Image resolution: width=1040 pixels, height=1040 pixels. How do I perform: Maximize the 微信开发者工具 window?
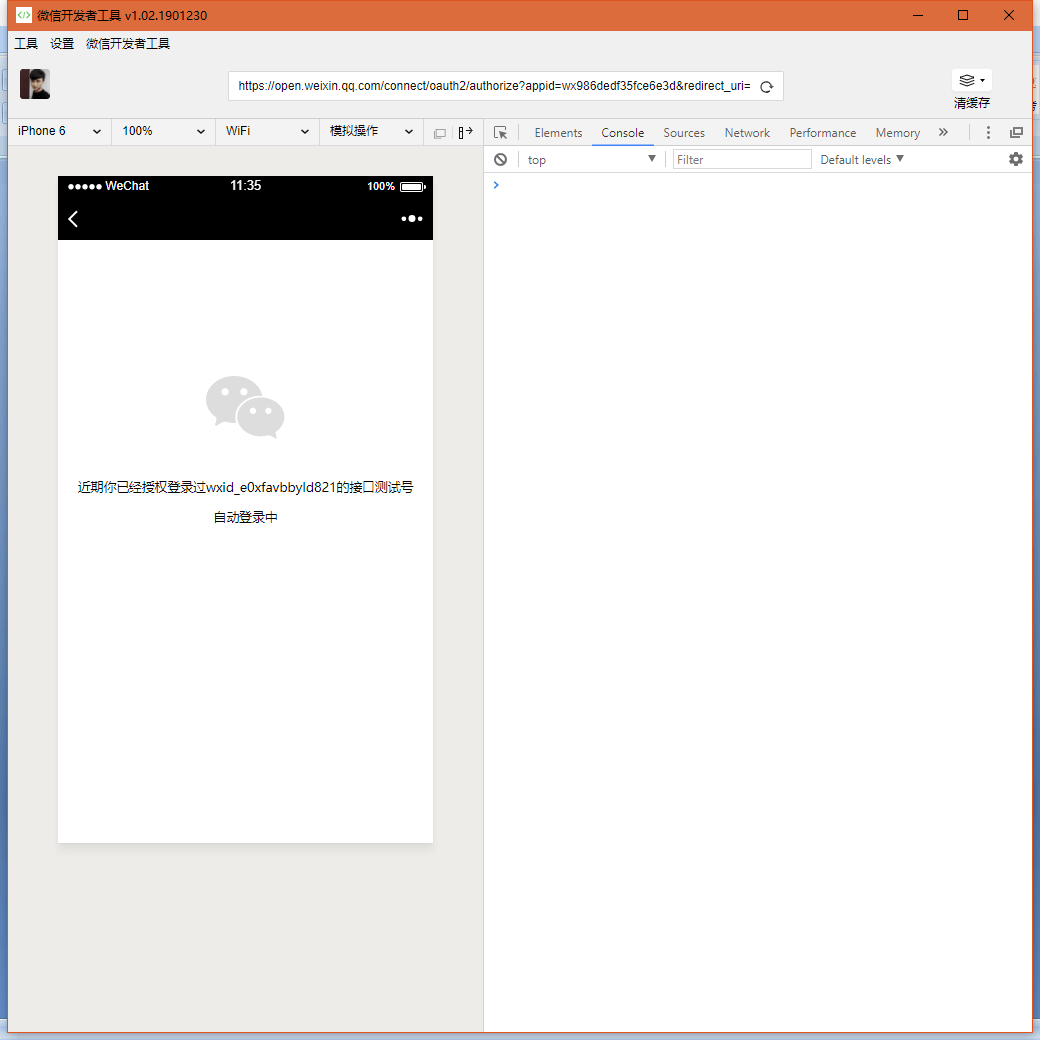click(962, 15)
